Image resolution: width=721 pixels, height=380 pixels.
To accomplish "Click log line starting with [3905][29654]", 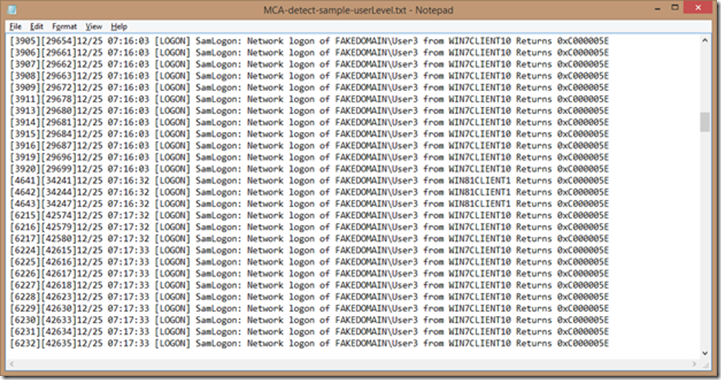I will 309,41.
